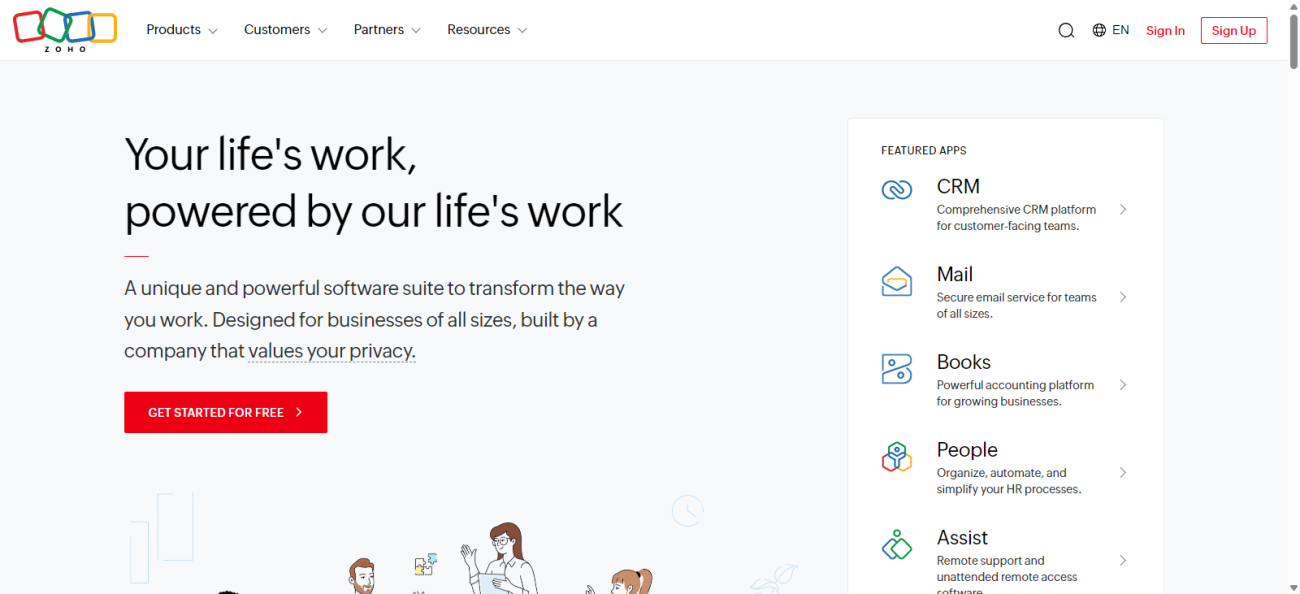1300x594 pixels.
Task: Open the search magnifier icon
Action: pyautogui.click(x=1066, y=30)
